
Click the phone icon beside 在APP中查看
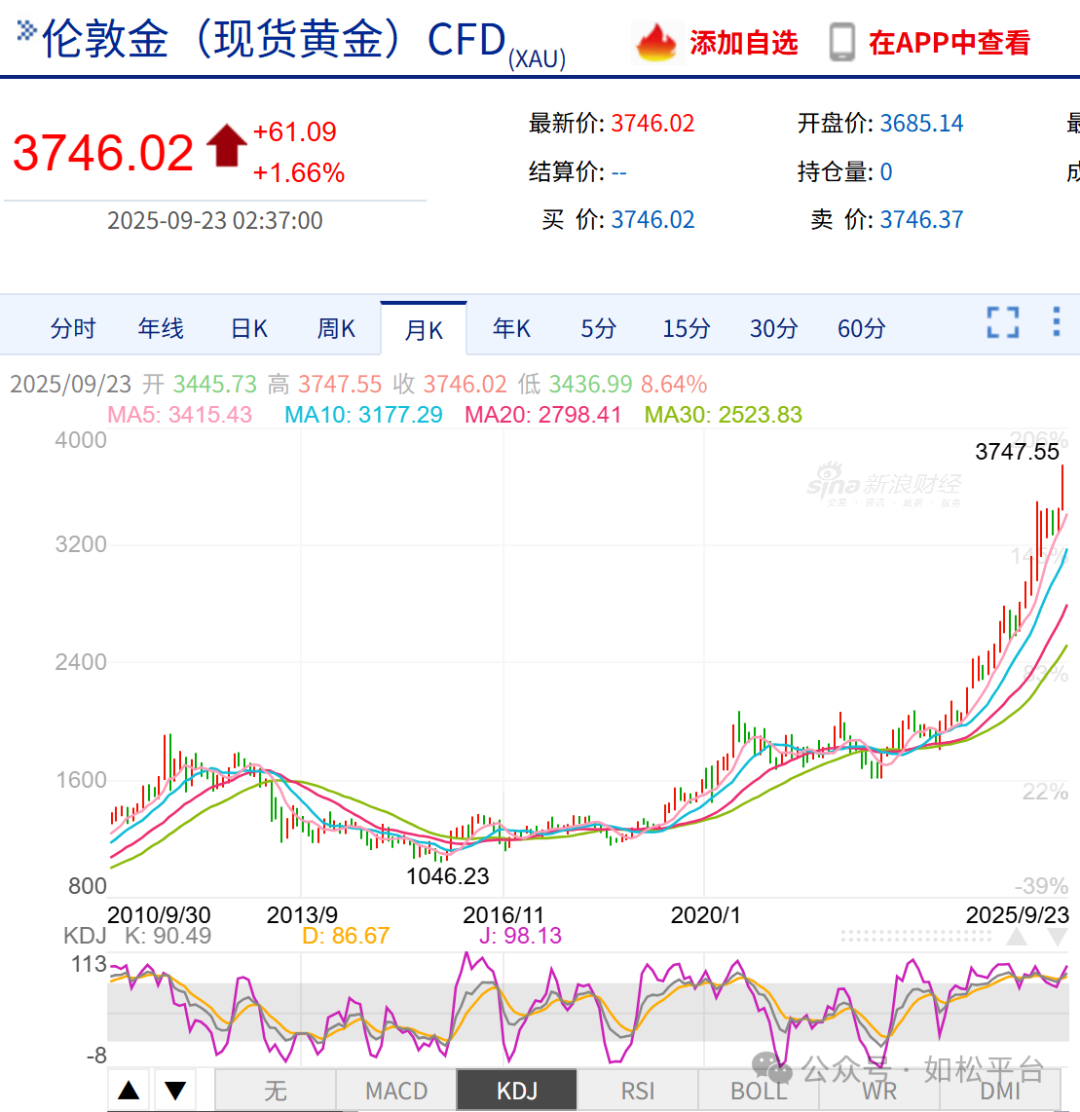click(x=842, y=43)
